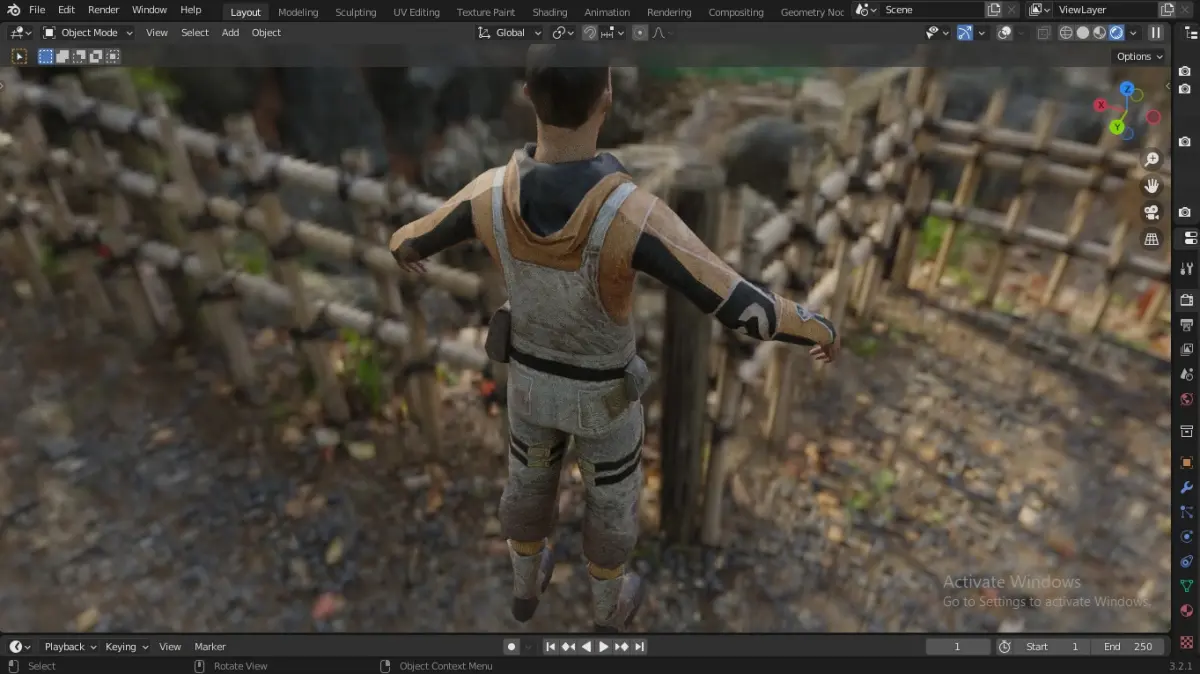The image size is (1200, 674).
Task: Select the Invert selection mode icon
Action: click(96, 56)
